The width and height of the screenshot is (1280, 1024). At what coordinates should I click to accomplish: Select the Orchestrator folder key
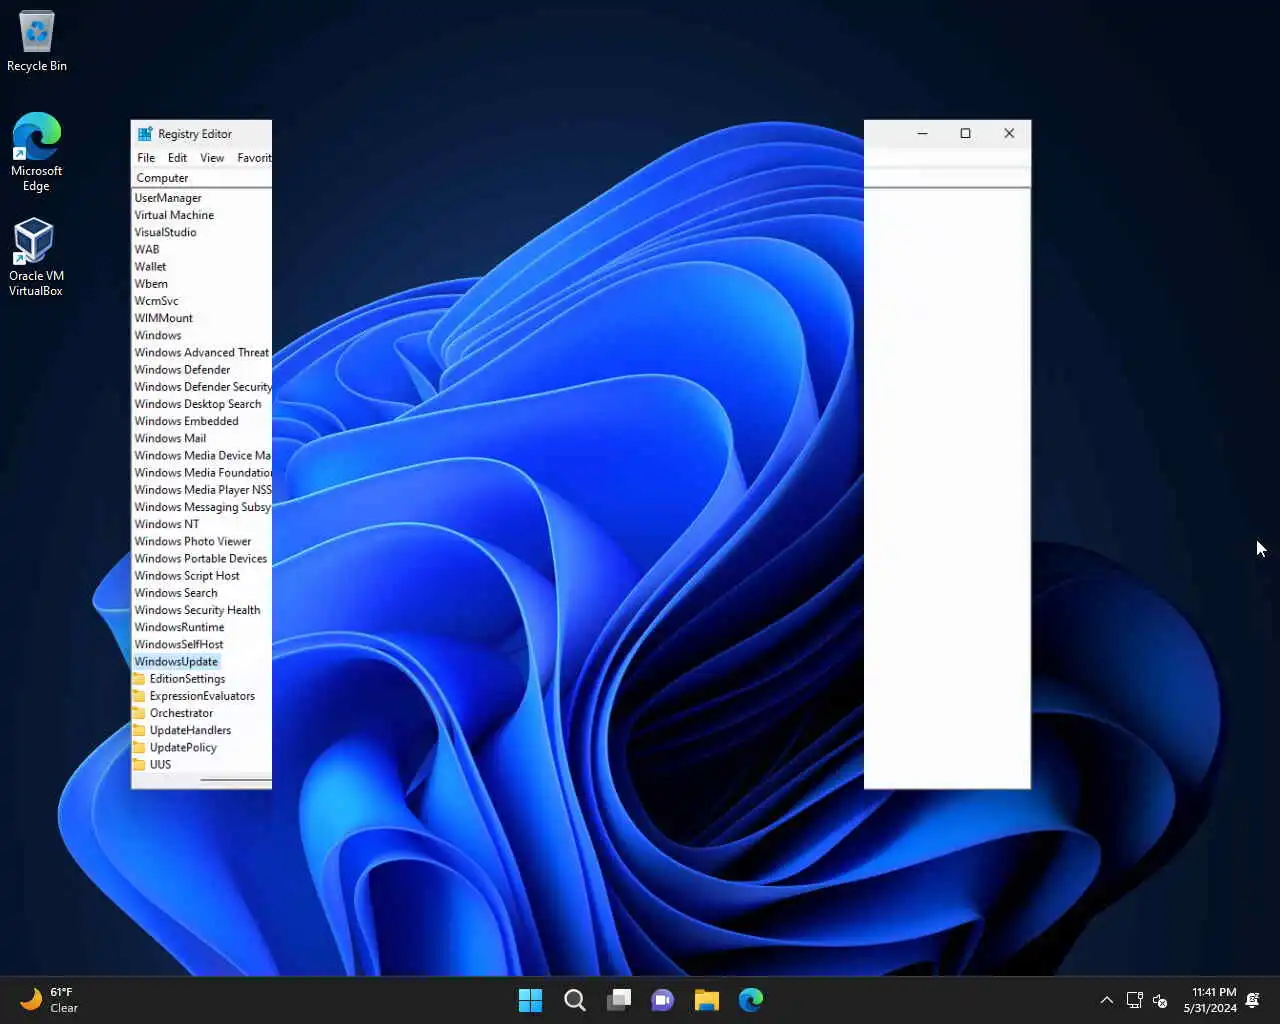point(181,713)
